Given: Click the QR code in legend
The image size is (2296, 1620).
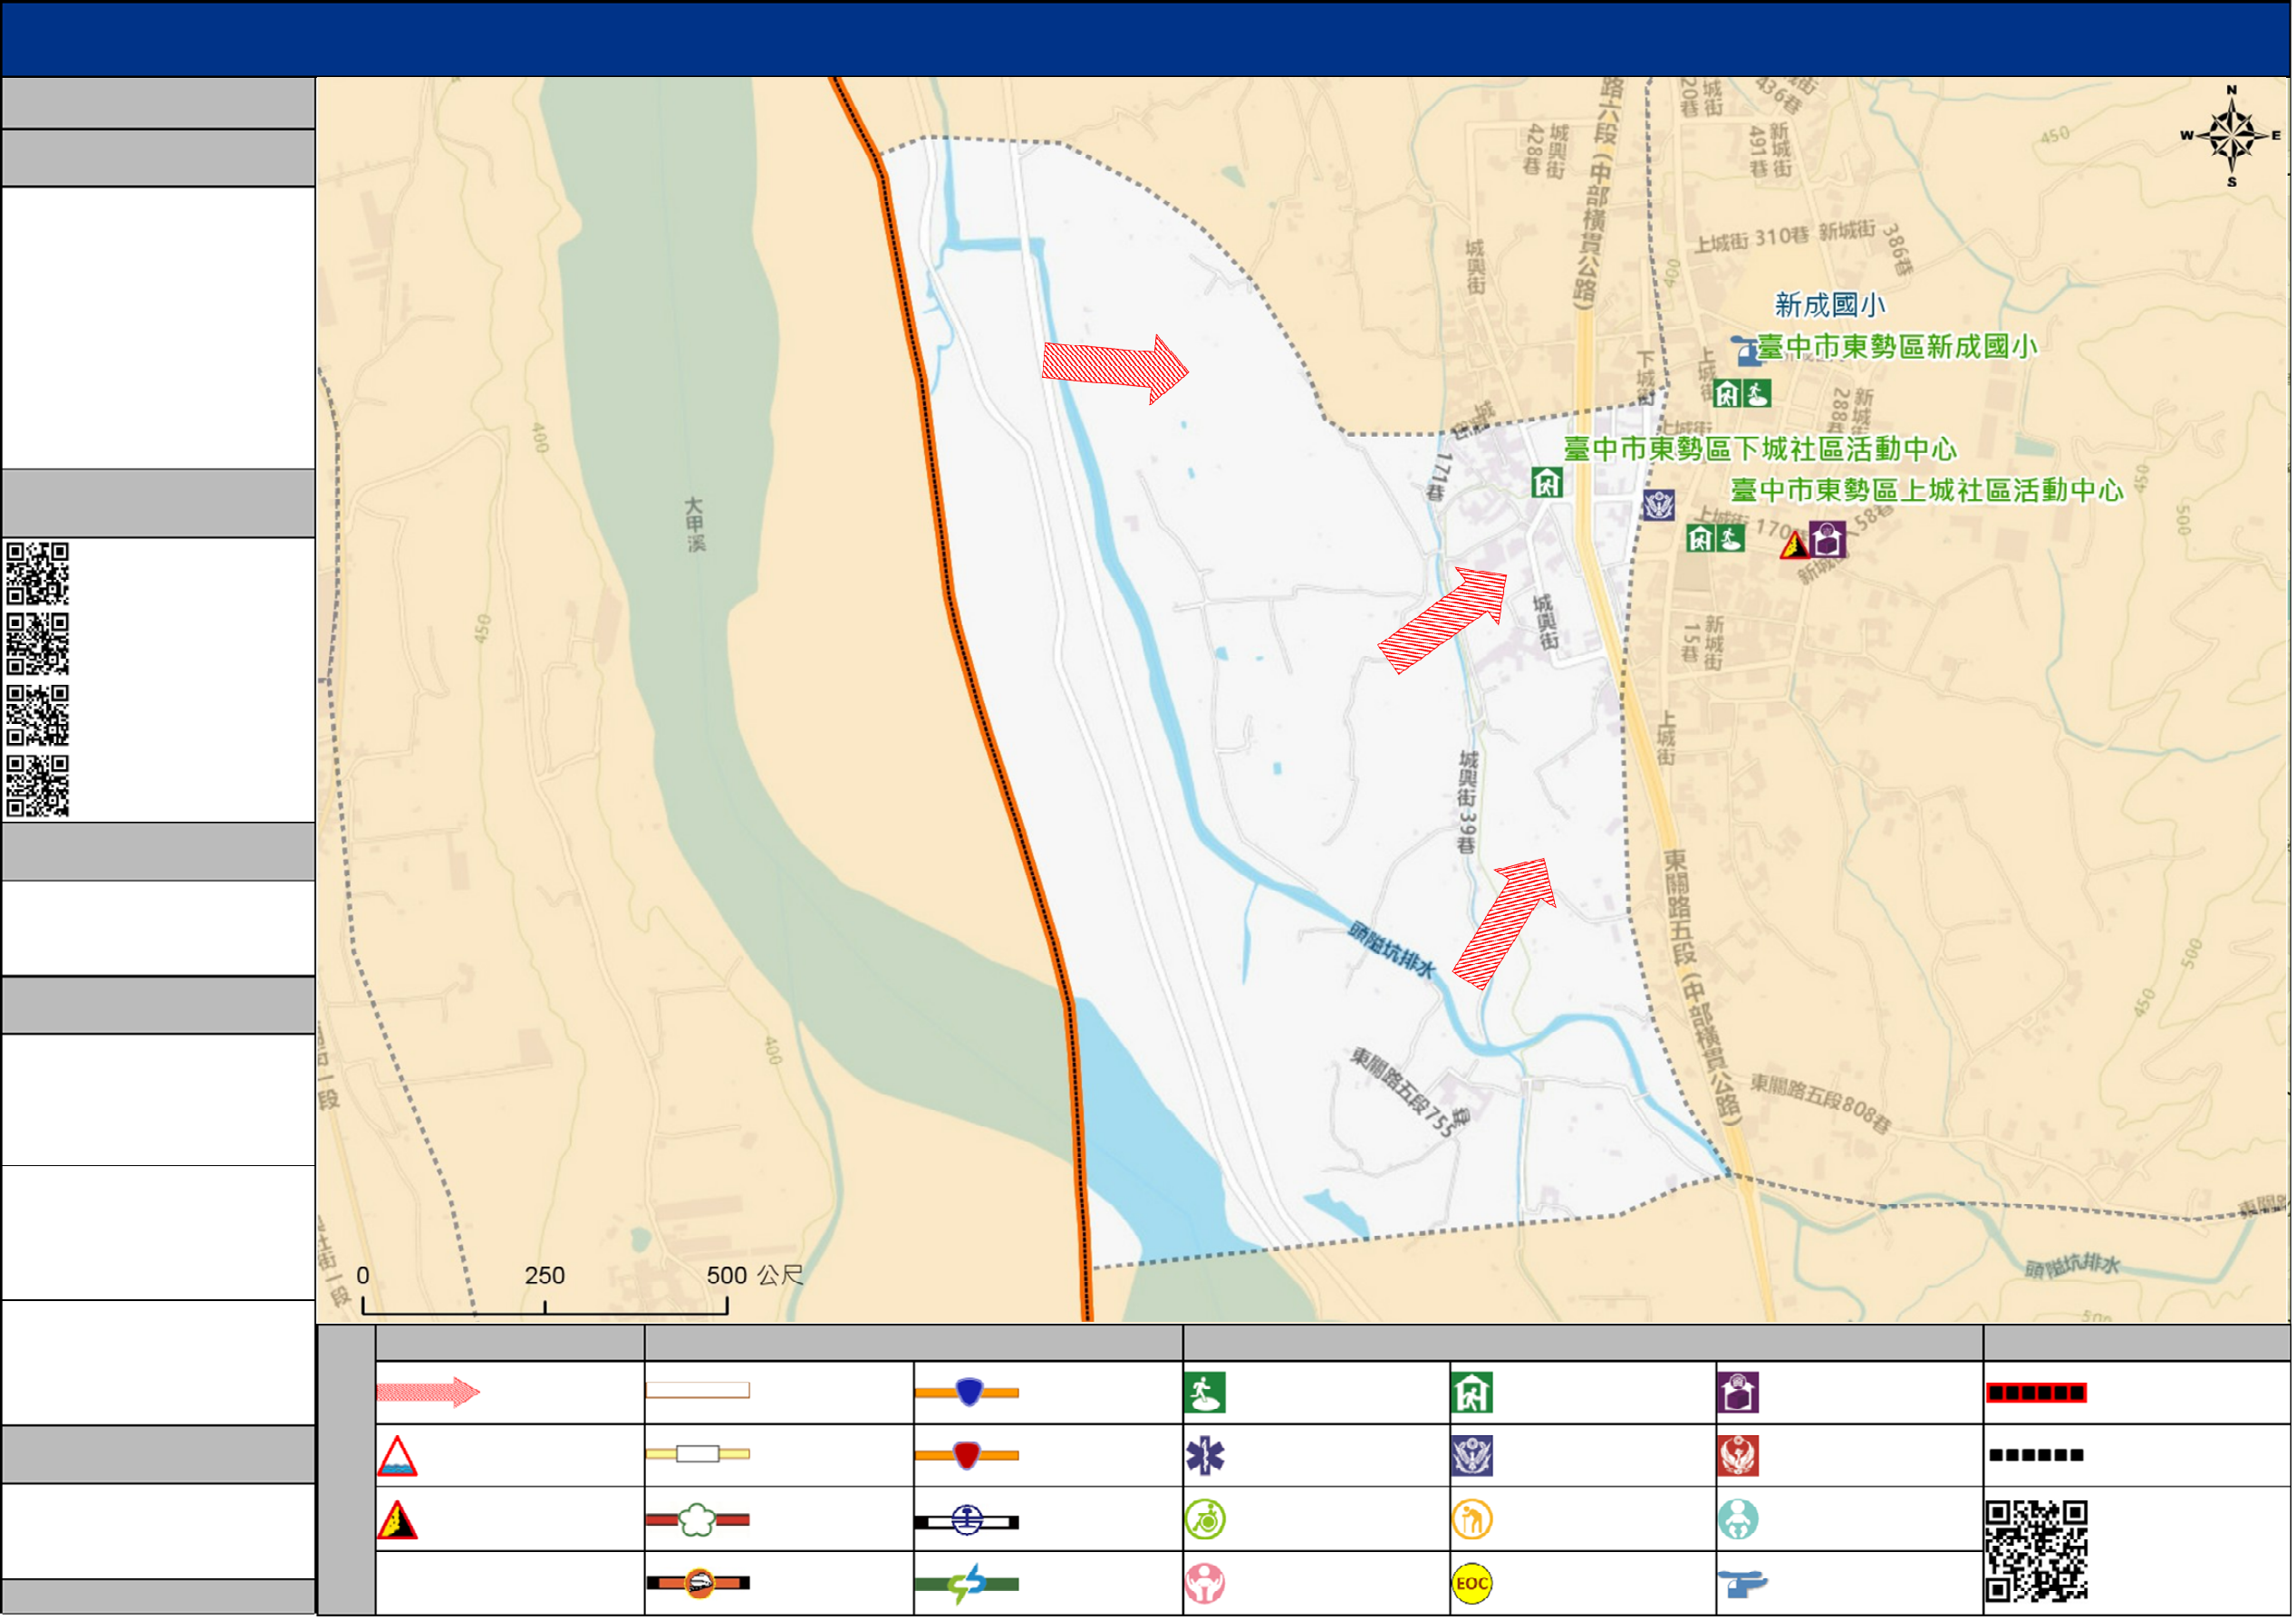Looking at the screenshot, I should click(x=2038, y=1553).
